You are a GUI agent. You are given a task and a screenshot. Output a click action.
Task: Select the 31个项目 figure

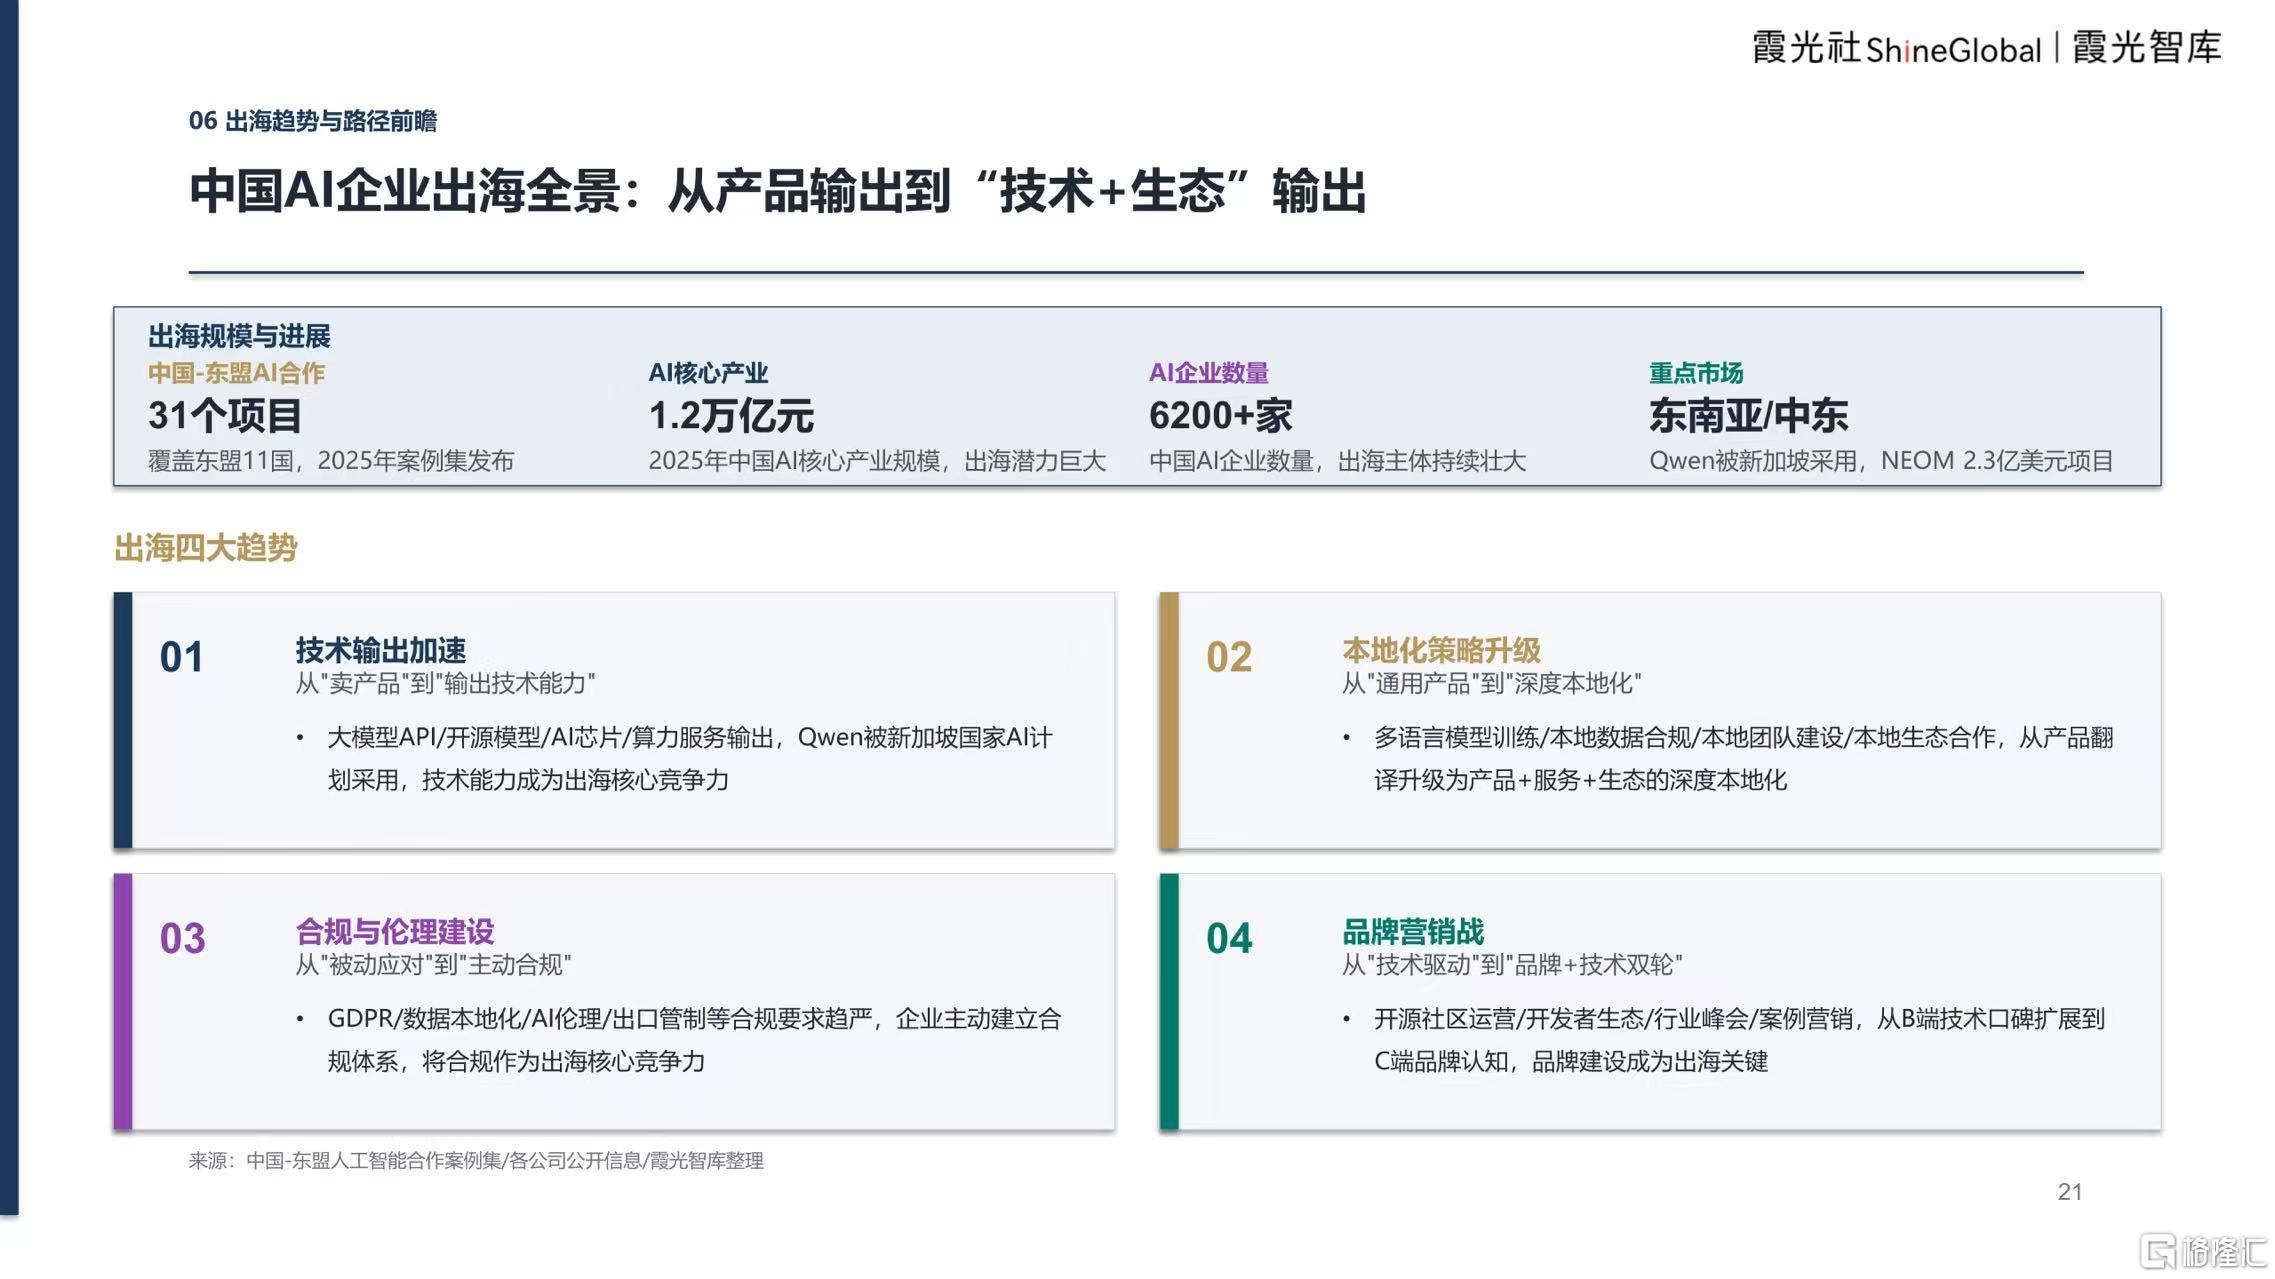[x=225, y=415]
